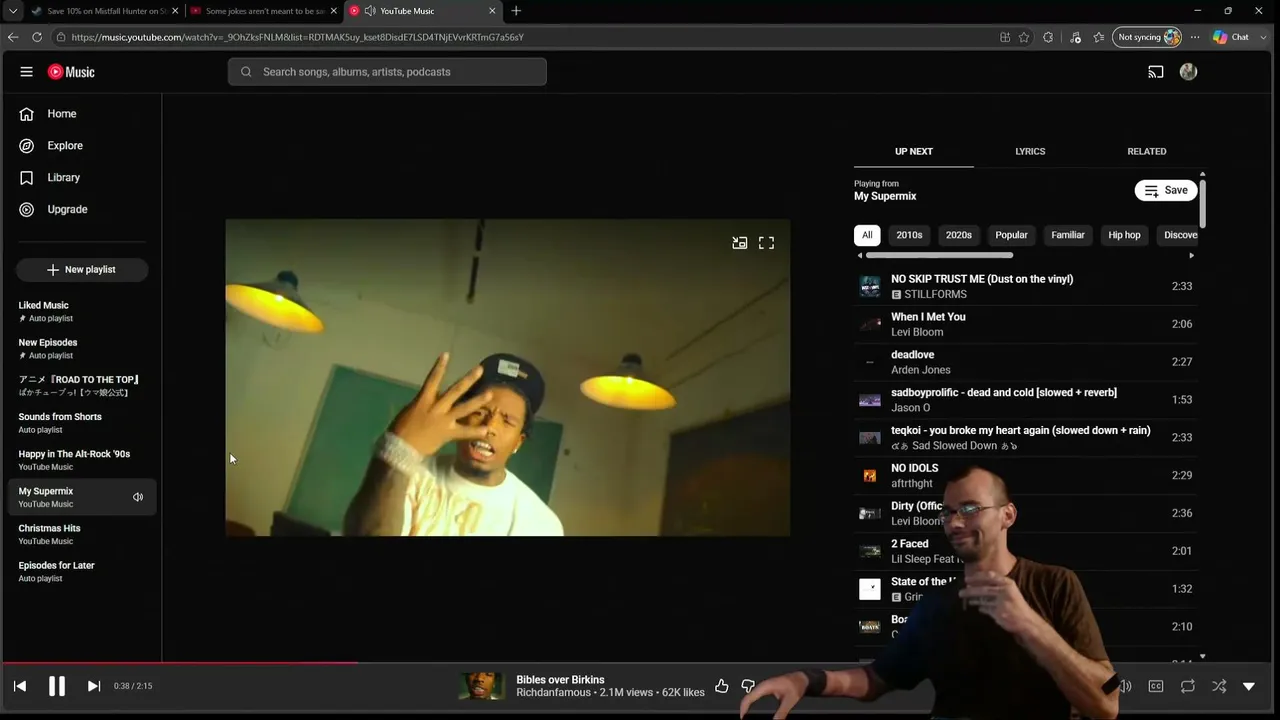Toggle closed captions in player bar
The image size is (1280, 720).
(x=1156, y=687)
